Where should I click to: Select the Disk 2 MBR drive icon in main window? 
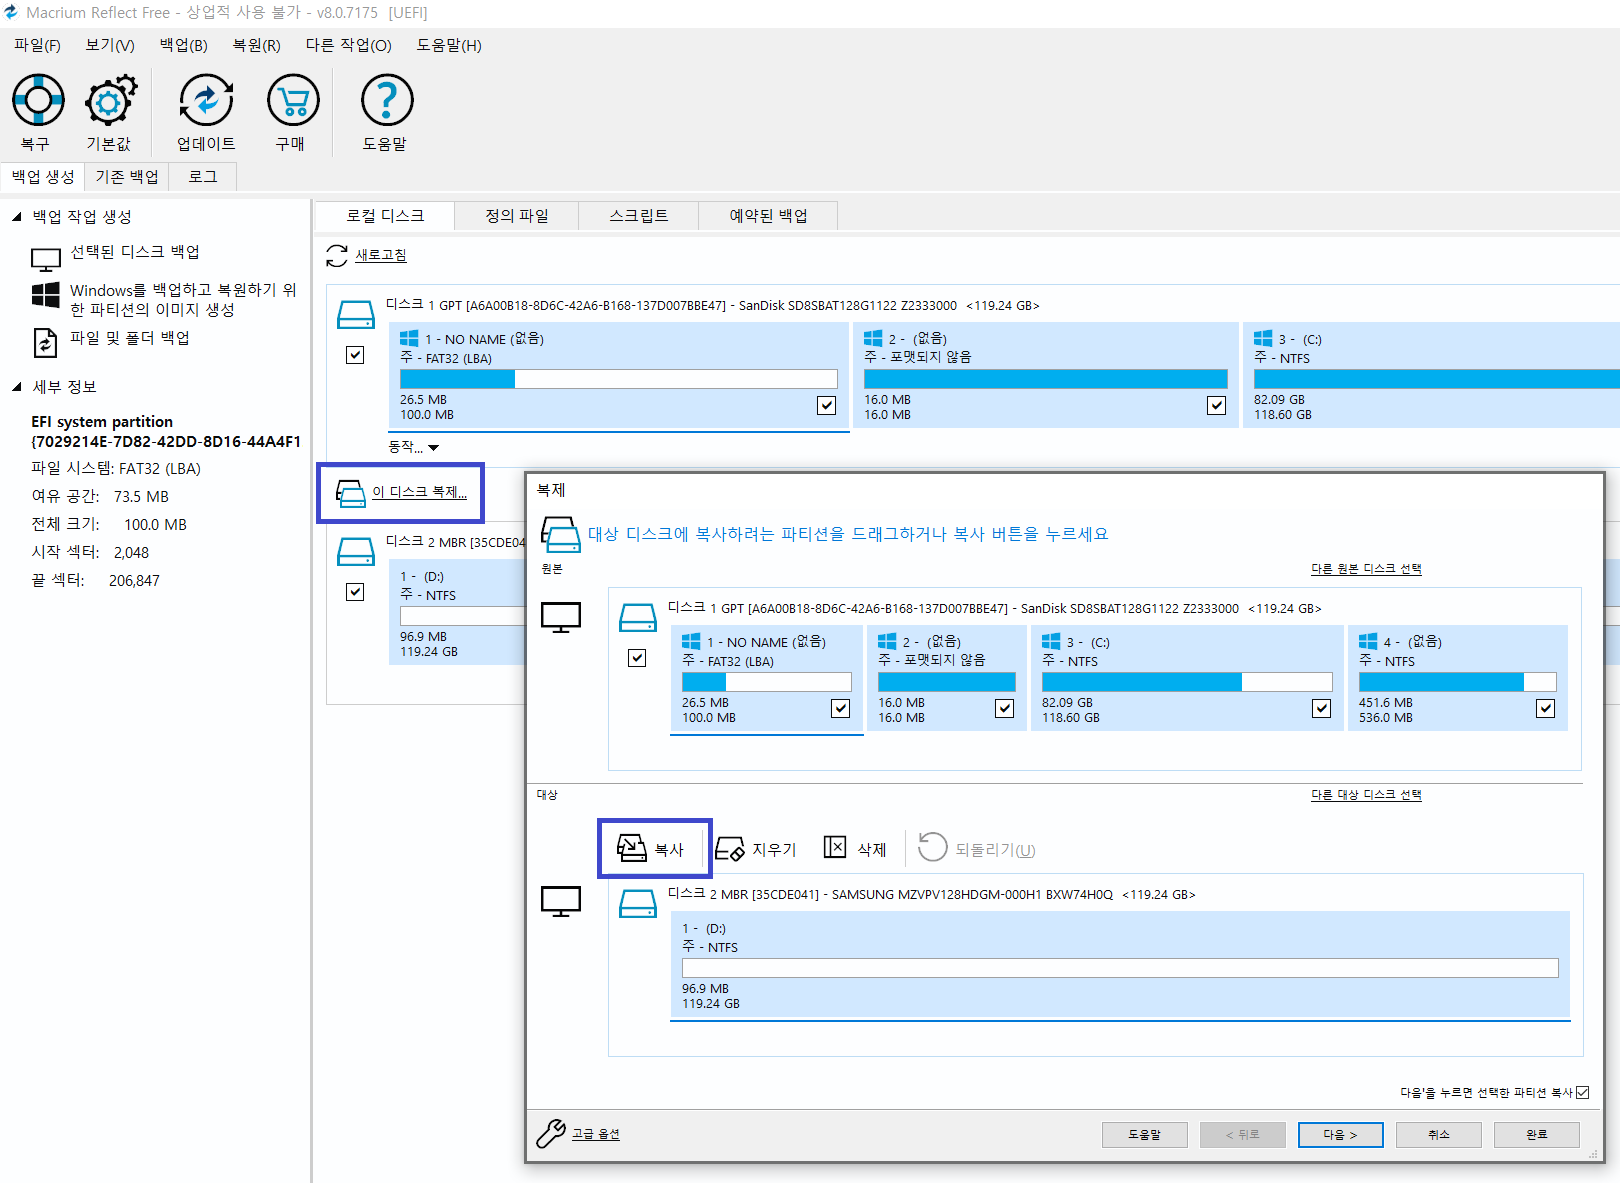tap(356, 551)
